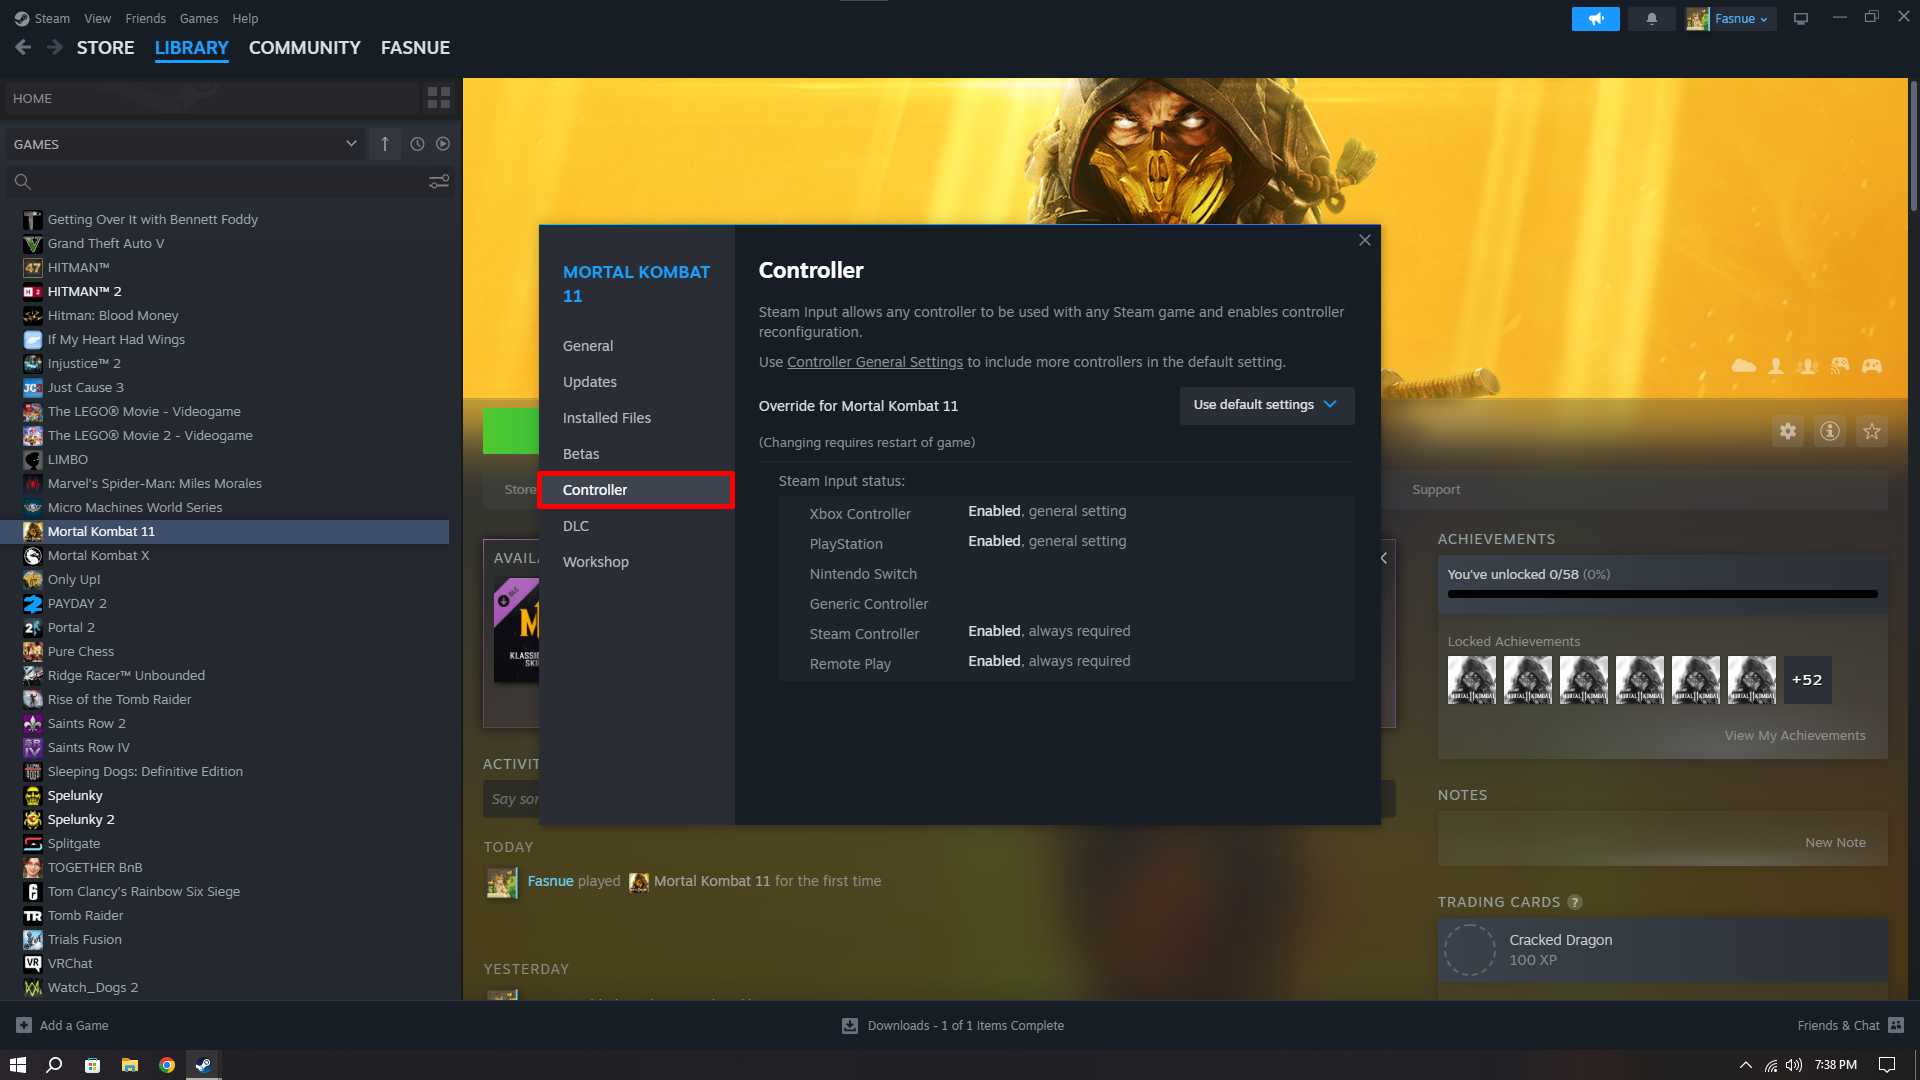The width and height of the screenshot is (1920, 1080).
Task: Click the recent activity clock filter icon
Action: point(417,144)
